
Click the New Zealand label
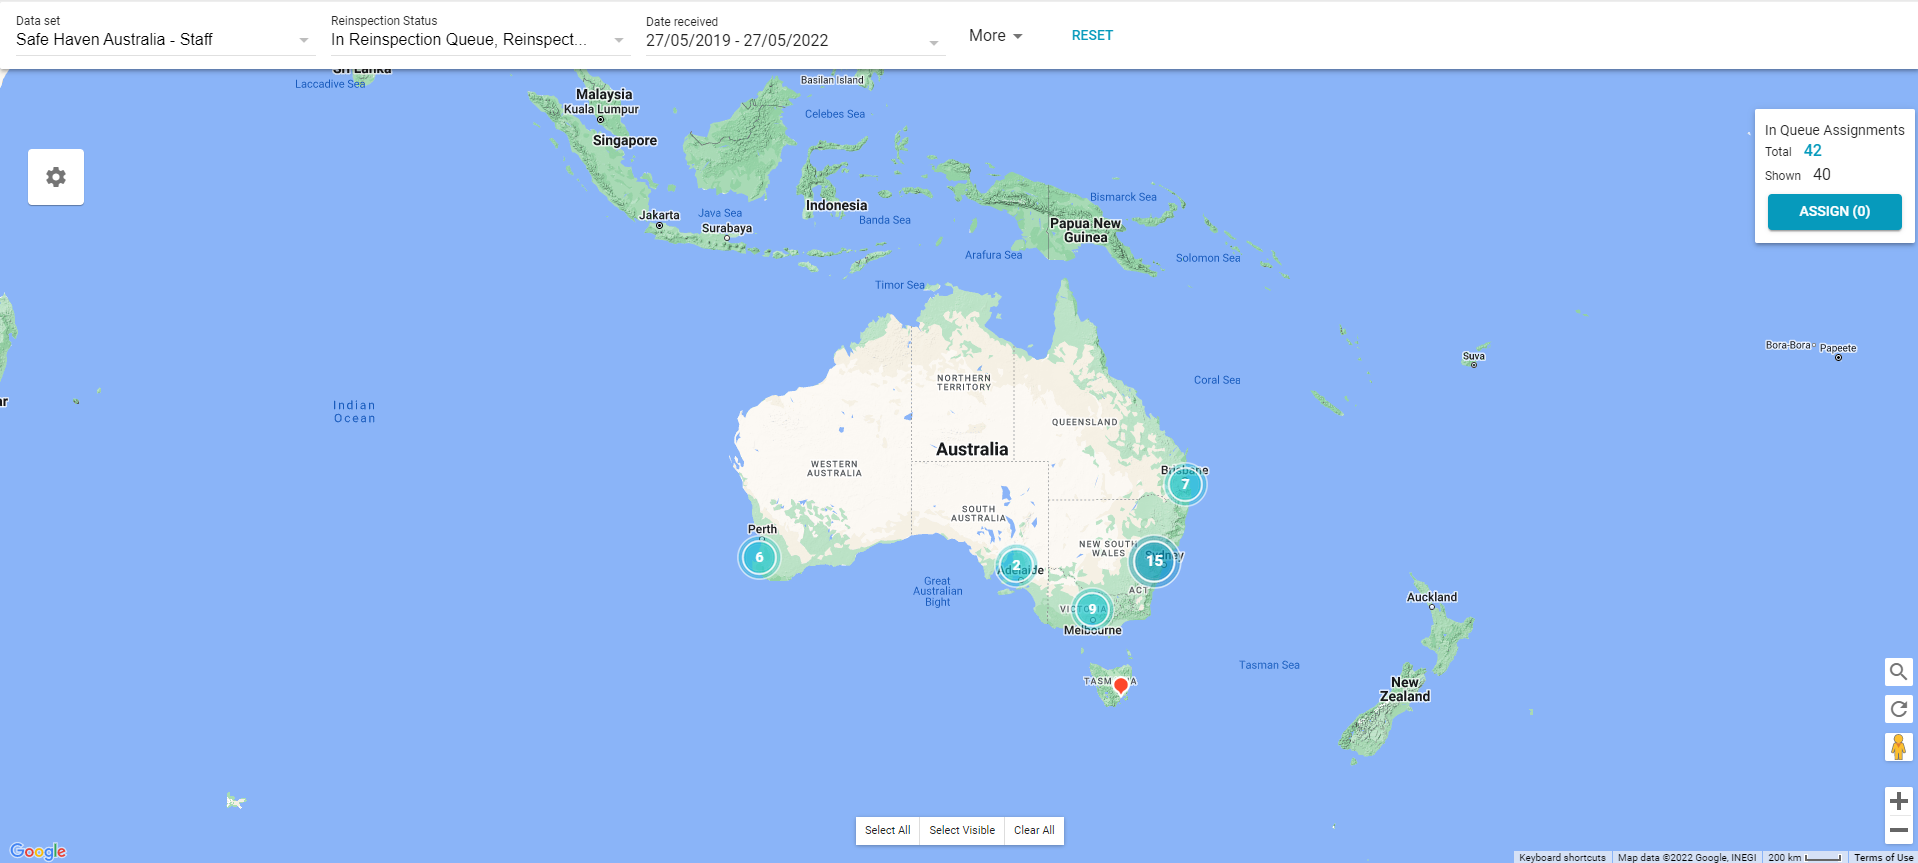pyautogui.click(x=1405, y=689)
